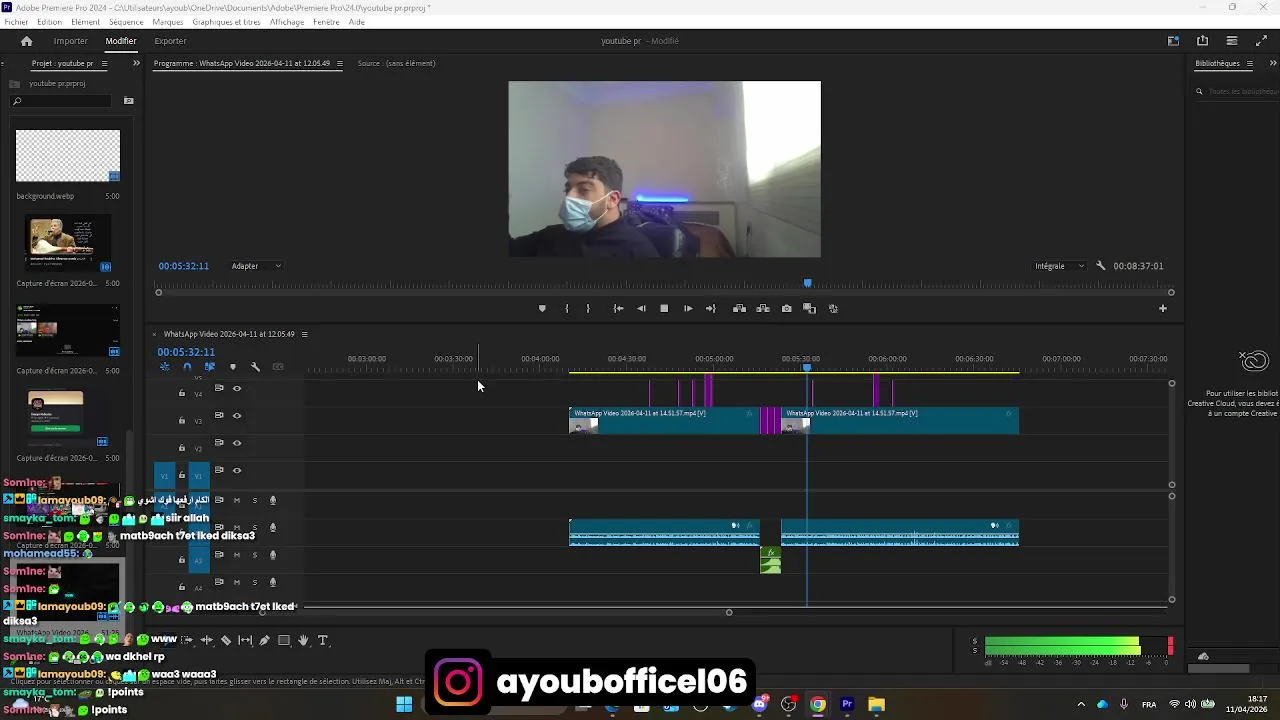Image resolution: width=1280 pixels, height=720 pixels.
Task: Select the Type tool
Action: coord(322,640)
